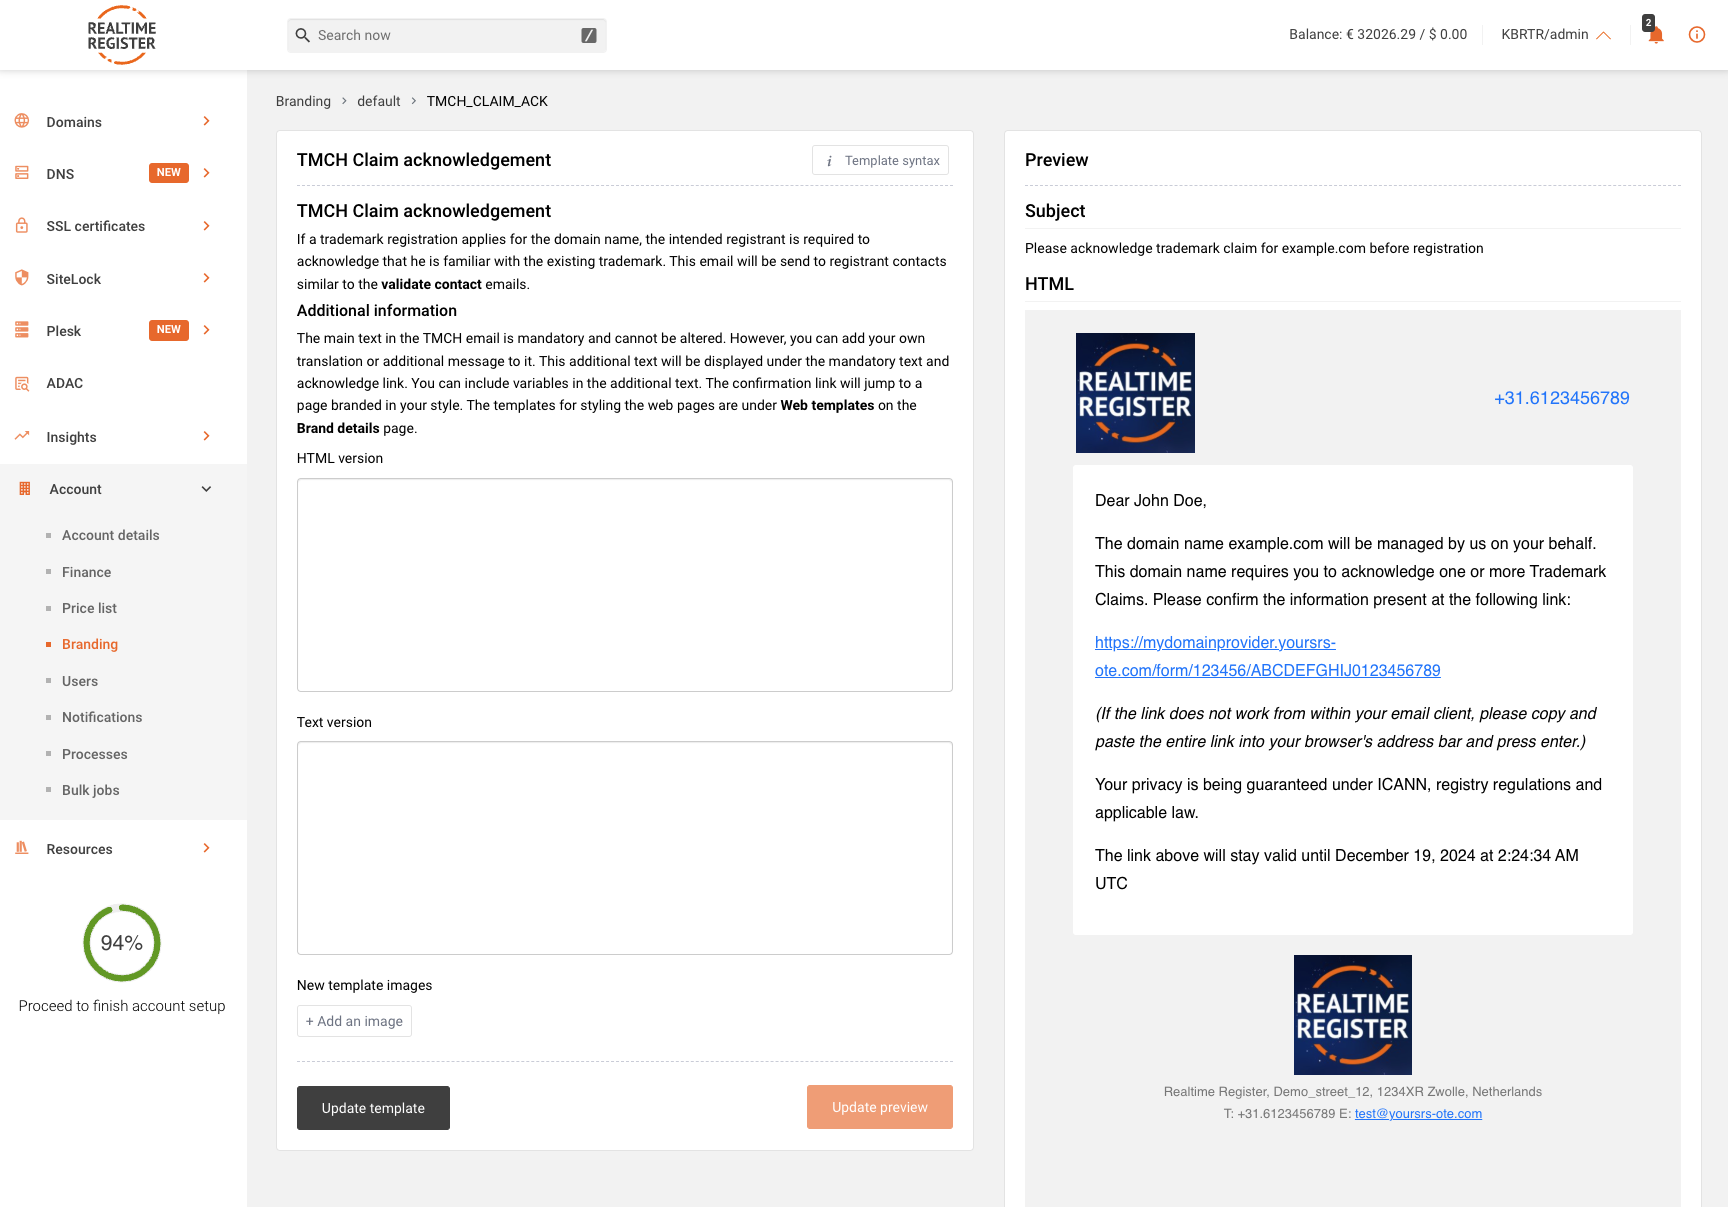Click the account balance text
1728x1207 pixels.
1378,35
